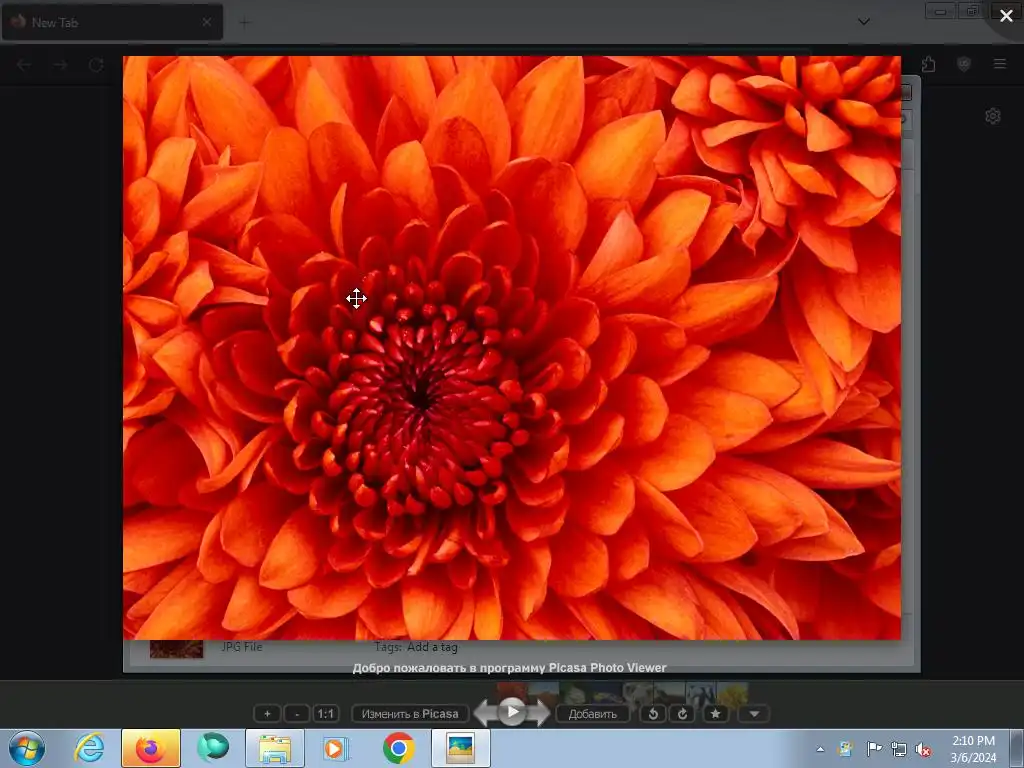Screen dimensions: 1024x768
Task: Switch to Firefox in the taskbar
Action: pos(151,748)
